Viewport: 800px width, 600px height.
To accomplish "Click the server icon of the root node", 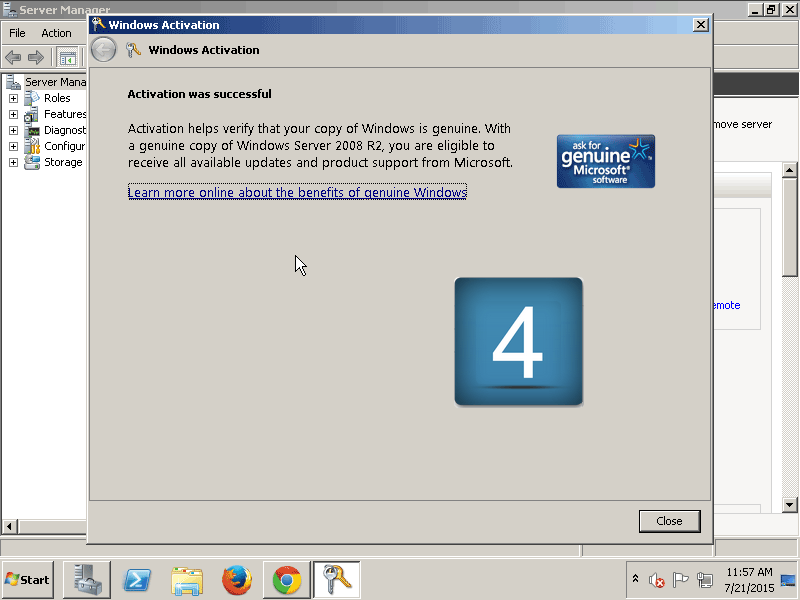I will [x=13, y=82].
